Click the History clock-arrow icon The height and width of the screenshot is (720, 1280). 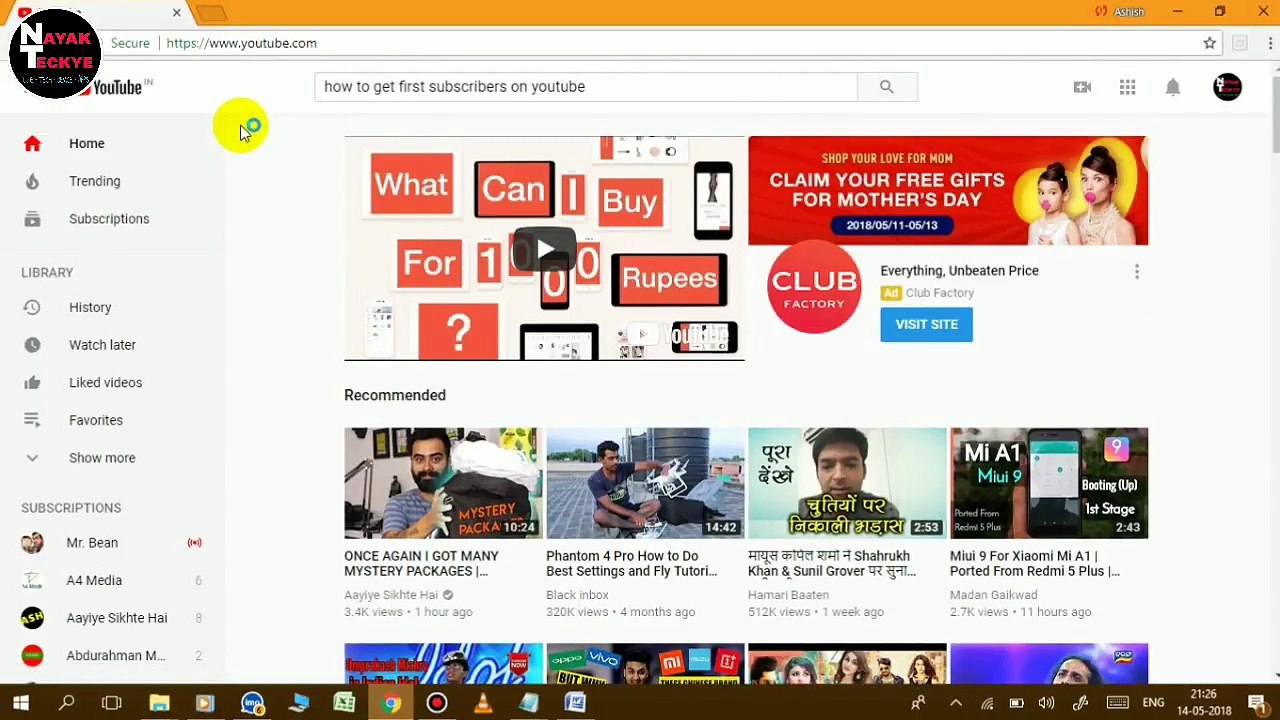tap(32, 307)
